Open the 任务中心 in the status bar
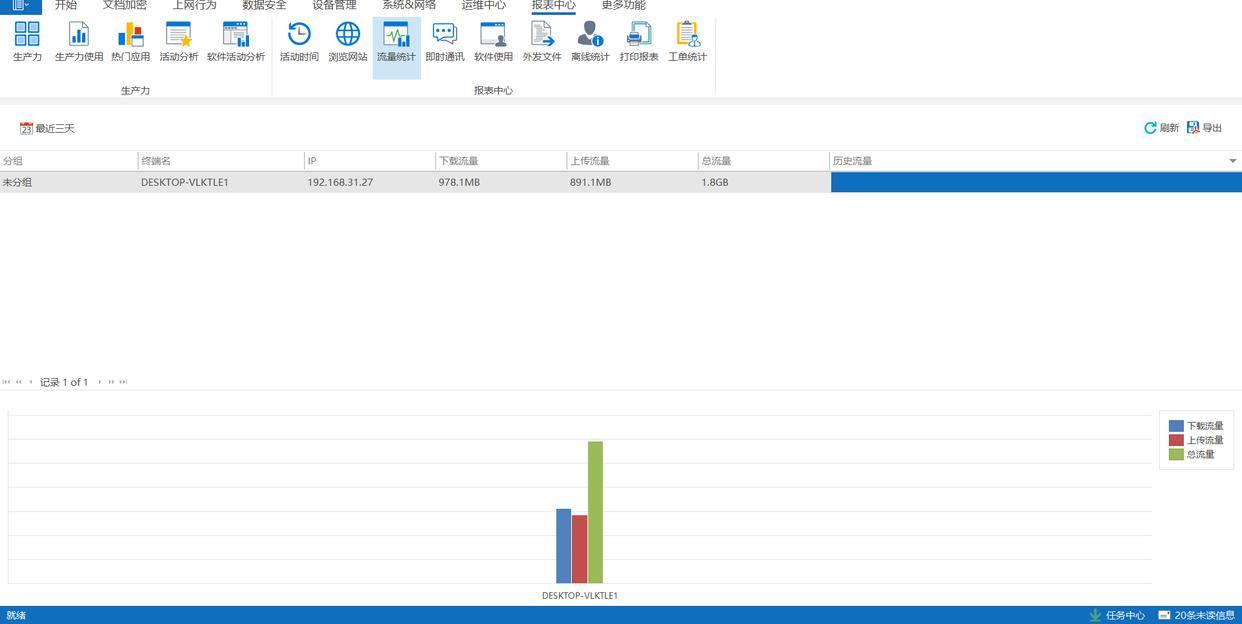This screenshot has width=1242, height=624. (1117, 615)
